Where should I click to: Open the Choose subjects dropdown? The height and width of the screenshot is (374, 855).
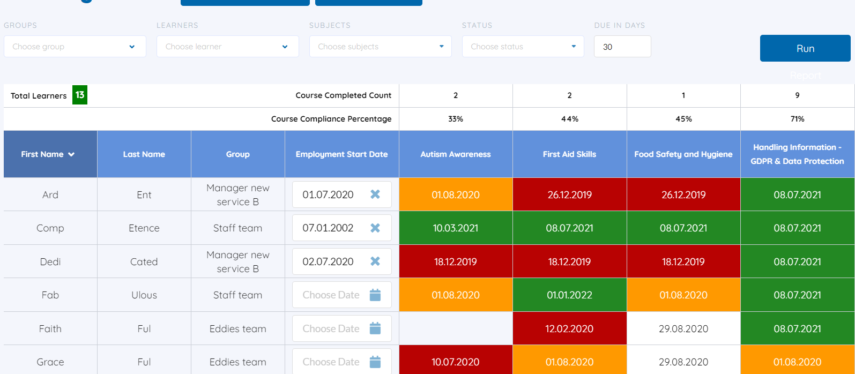coord(381,47)
